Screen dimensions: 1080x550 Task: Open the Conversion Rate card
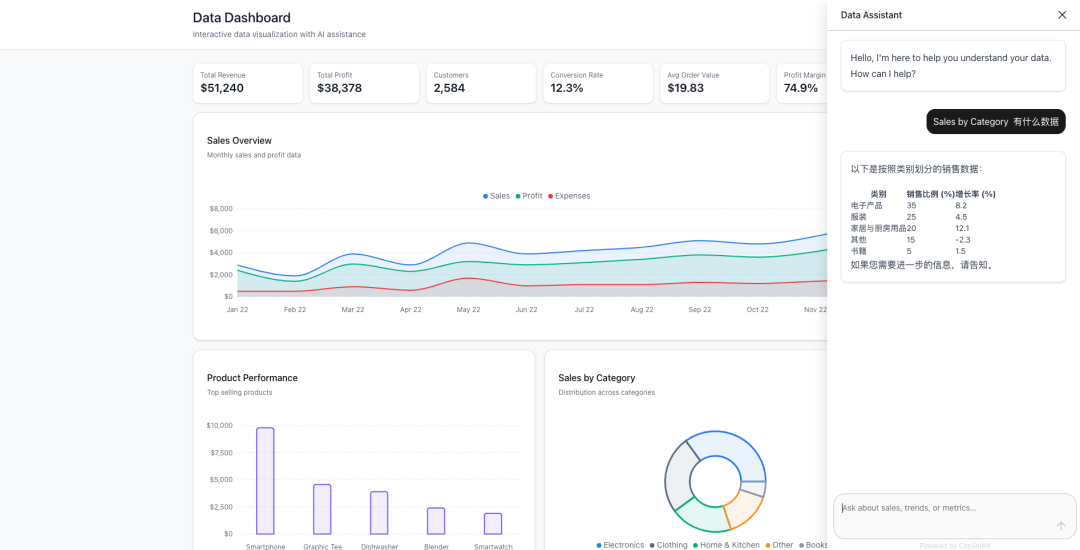point(598,83)
